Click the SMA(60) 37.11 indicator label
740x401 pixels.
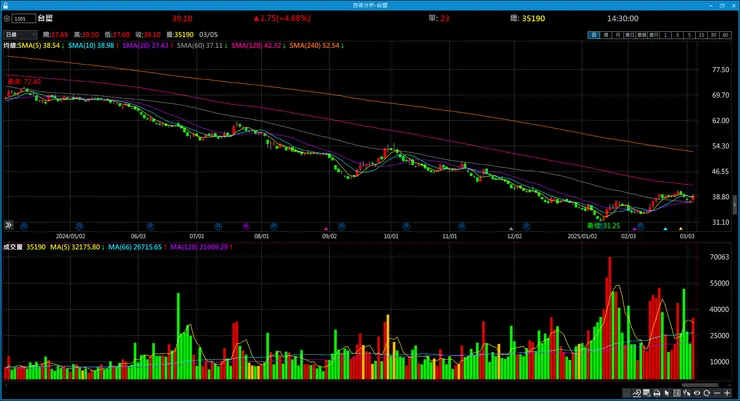pos(202,46)
